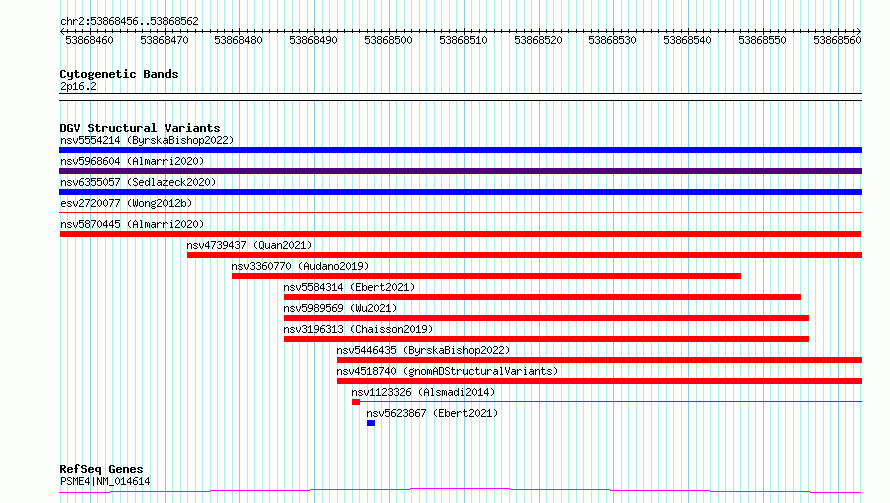890x503 pixels.
Task: Open the nsv5584314 (Ebert2021) label
Action: point(349,287)
